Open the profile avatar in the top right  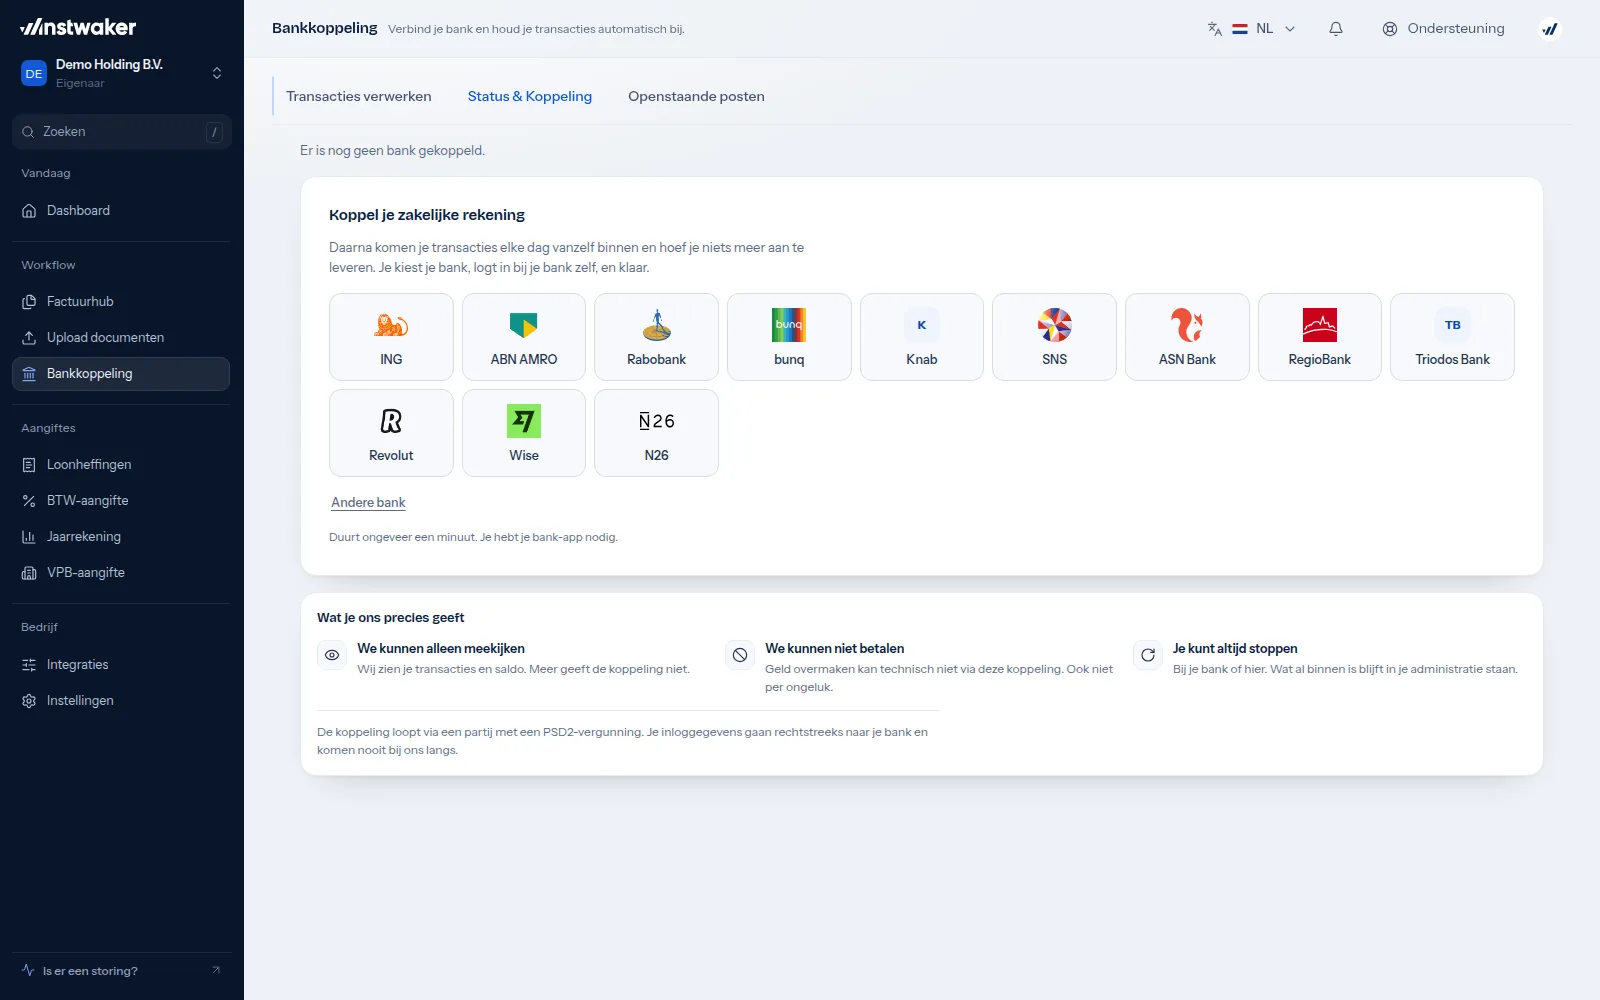(x=1550, y=29)
